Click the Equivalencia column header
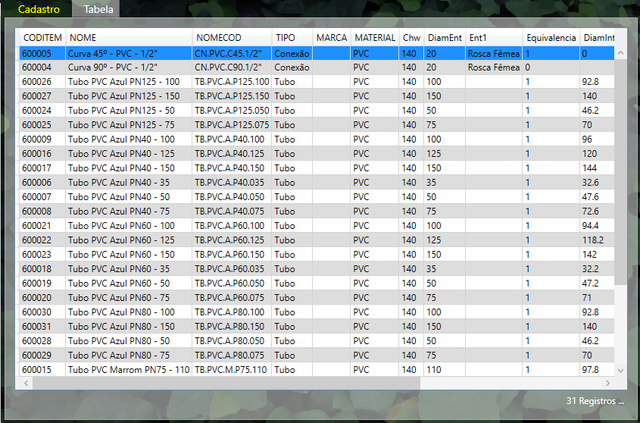 [550, 37]
